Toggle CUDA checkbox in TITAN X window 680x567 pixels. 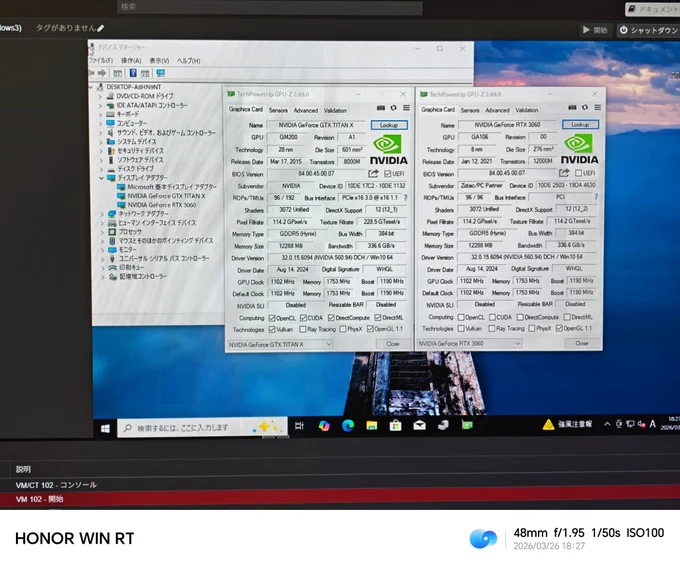303,318
